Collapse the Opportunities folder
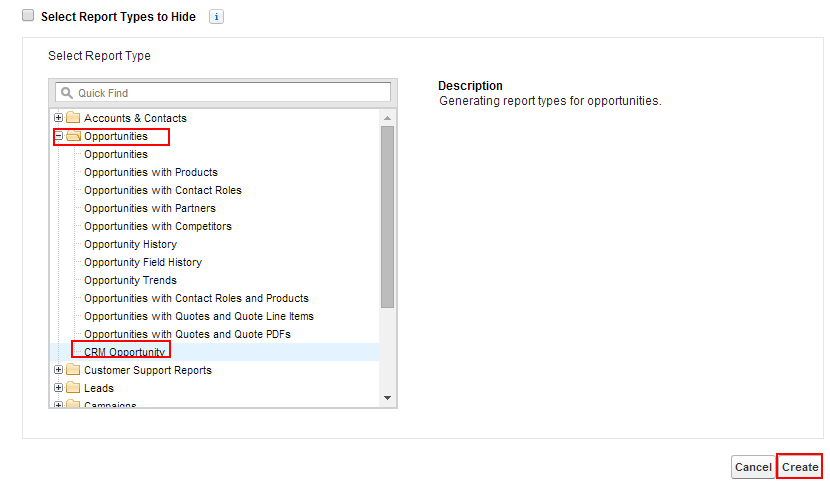Viewport: 830px width, 482px height. [x=59, y=136]
